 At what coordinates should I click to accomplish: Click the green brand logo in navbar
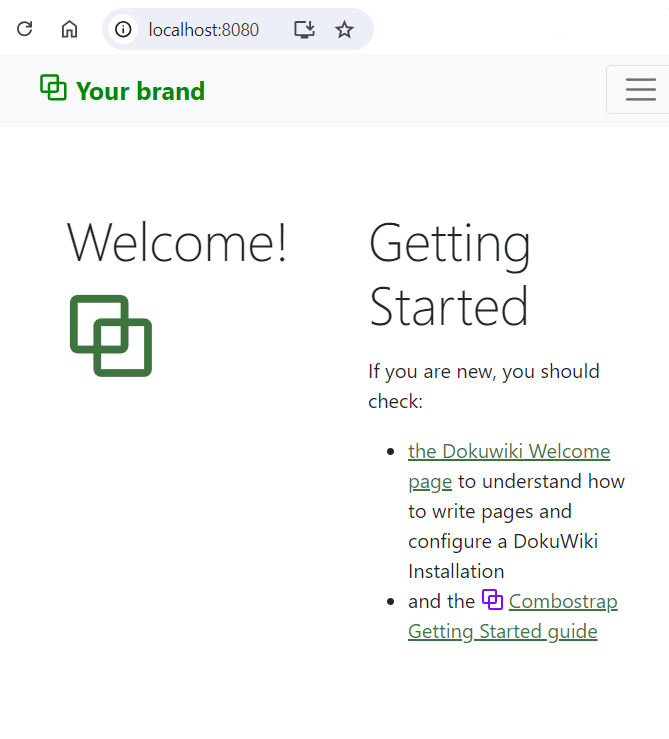(x=53, y=88)
